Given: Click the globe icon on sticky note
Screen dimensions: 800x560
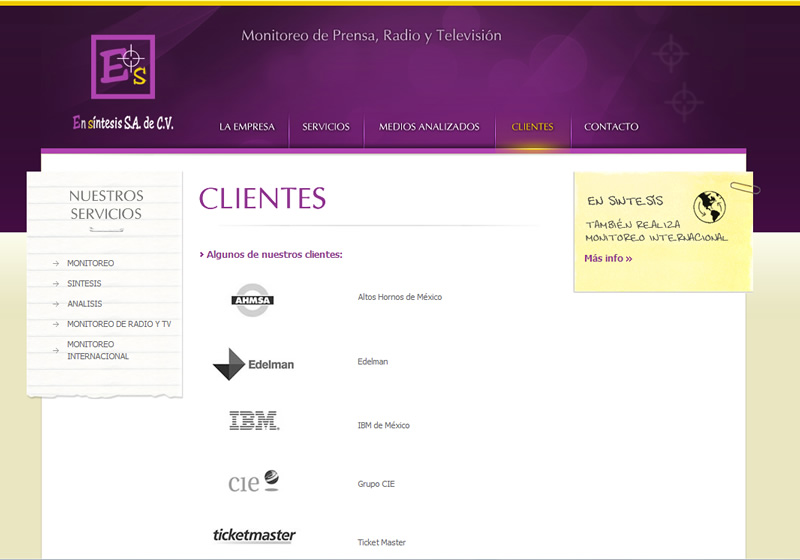Looking at the screenshot, I should click(709, 206).
